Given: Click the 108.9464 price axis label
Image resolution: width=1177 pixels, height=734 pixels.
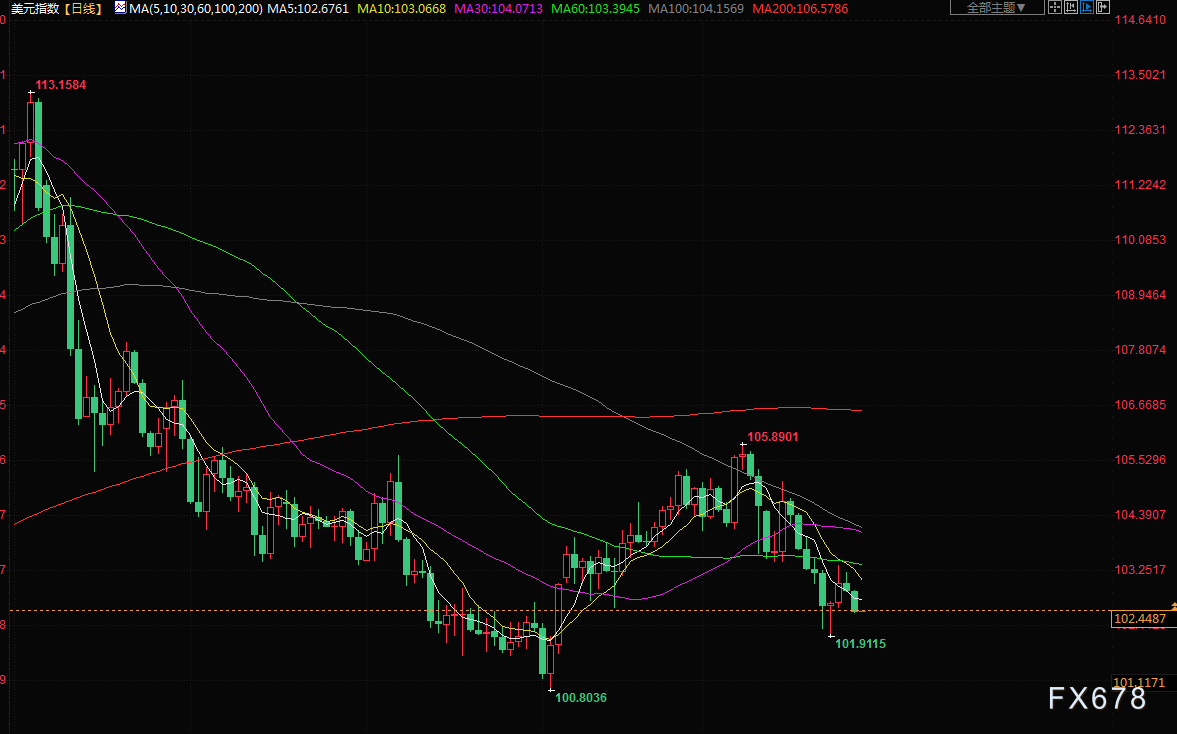Looking at the screenshot, I should point(1140,295).
